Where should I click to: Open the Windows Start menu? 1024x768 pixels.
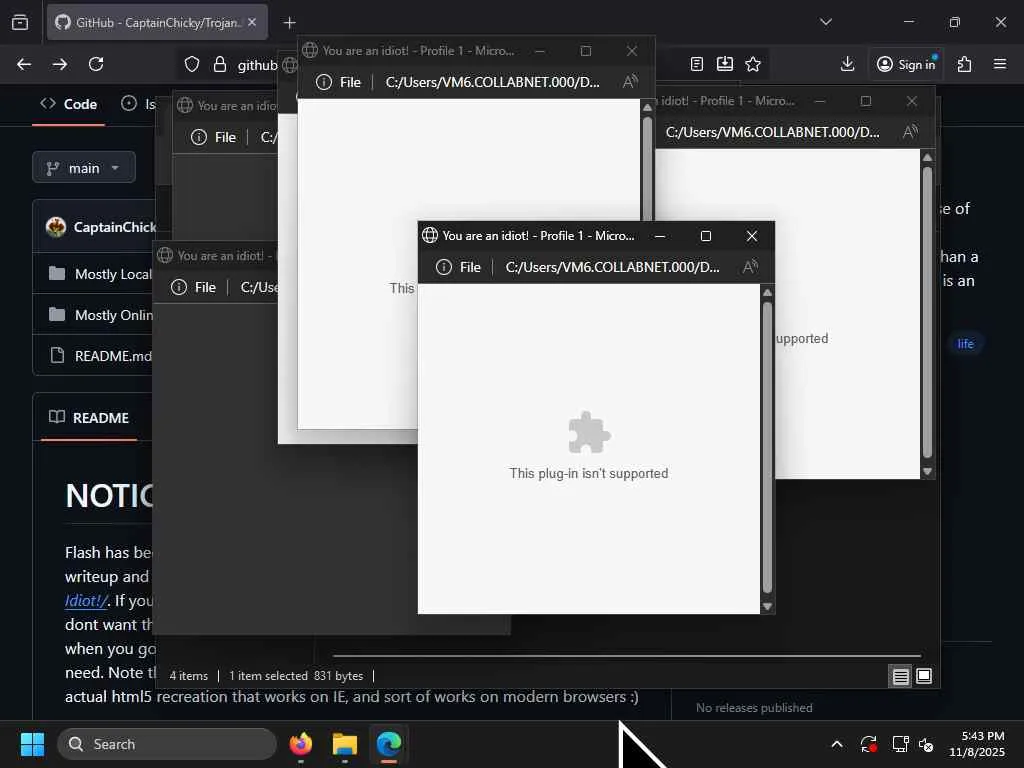[x=32, y=744]
